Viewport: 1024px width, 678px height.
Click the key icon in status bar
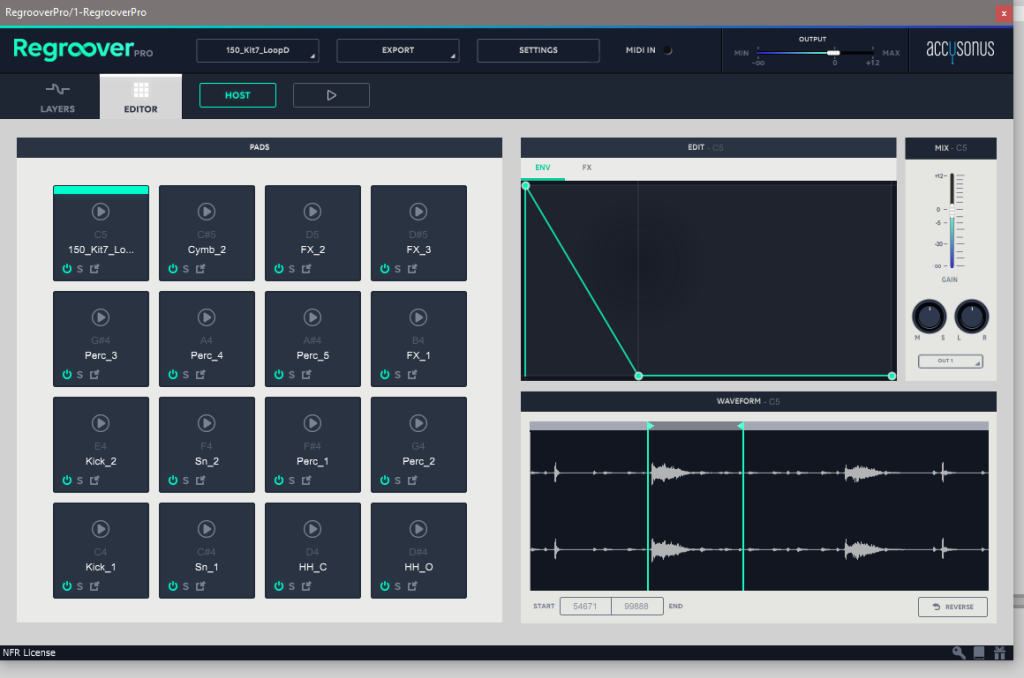(x=958, y=653)
